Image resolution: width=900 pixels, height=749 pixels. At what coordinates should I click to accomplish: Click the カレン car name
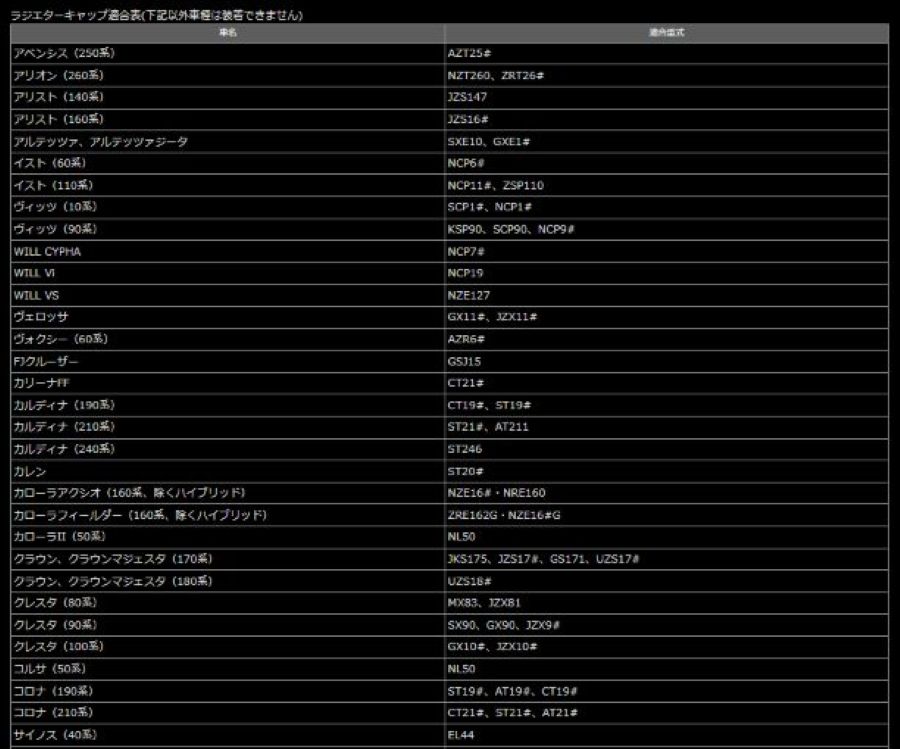click(x=30, y=471)
